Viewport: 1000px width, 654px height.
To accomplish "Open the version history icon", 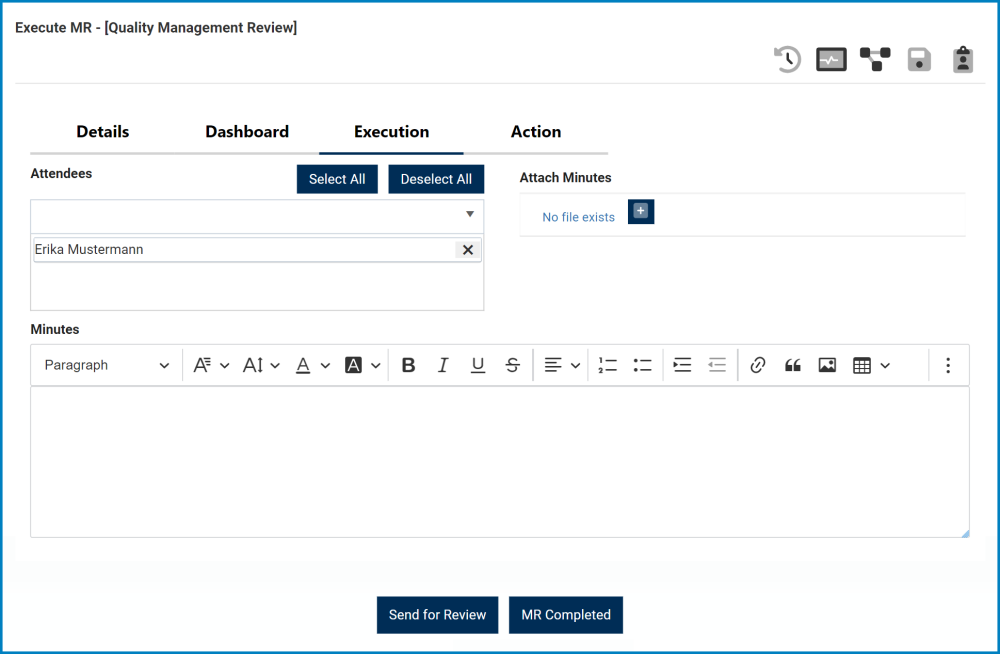I will pos(787,59).
